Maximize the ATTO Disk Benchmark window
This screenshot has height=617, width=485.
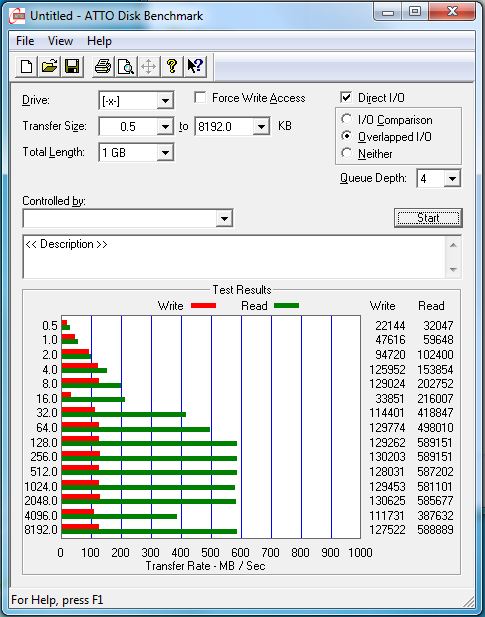click(415, 12)
